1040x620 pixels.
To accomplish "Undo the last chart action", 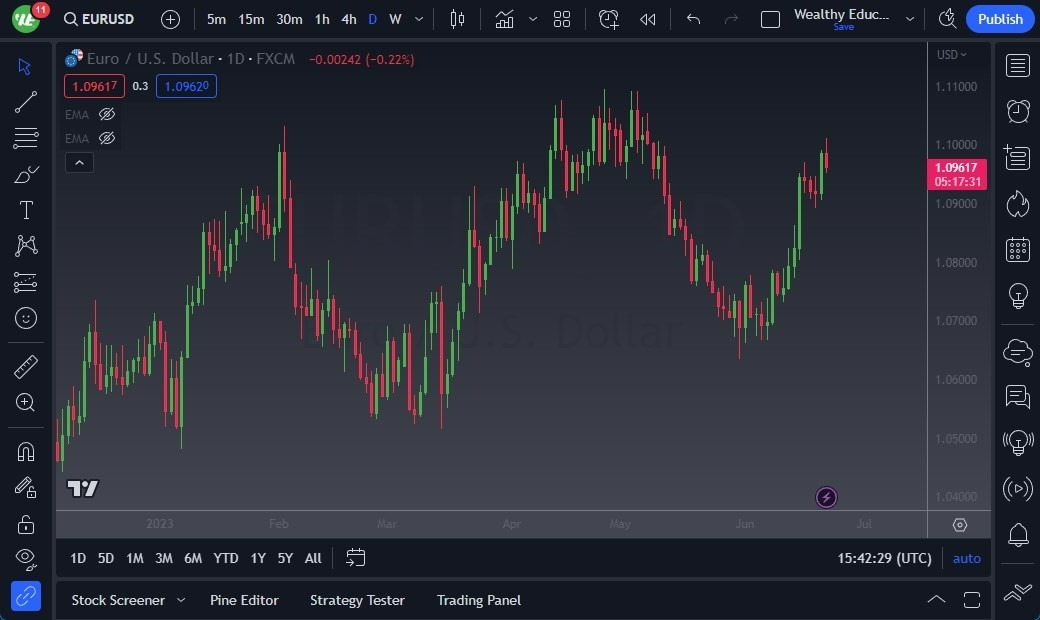I will 693,18.
